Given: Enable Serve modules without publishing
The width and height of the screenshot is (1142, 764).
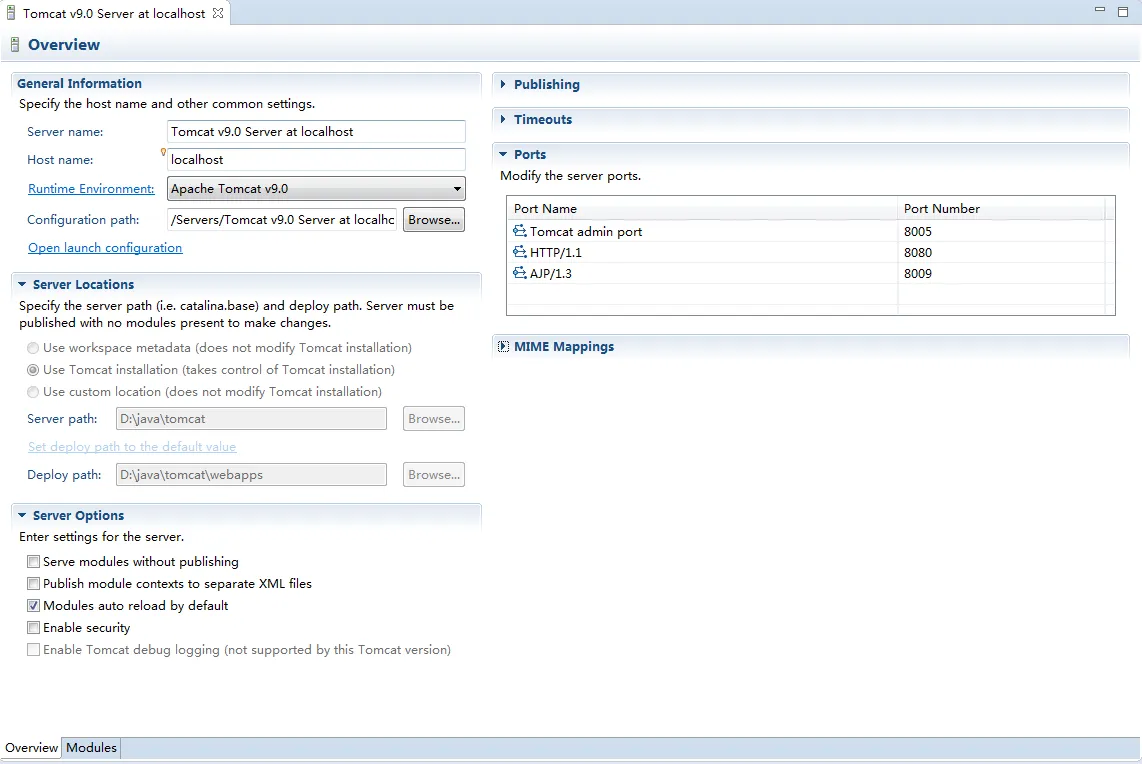Looking at the screenshot, I should click(34, 562).
